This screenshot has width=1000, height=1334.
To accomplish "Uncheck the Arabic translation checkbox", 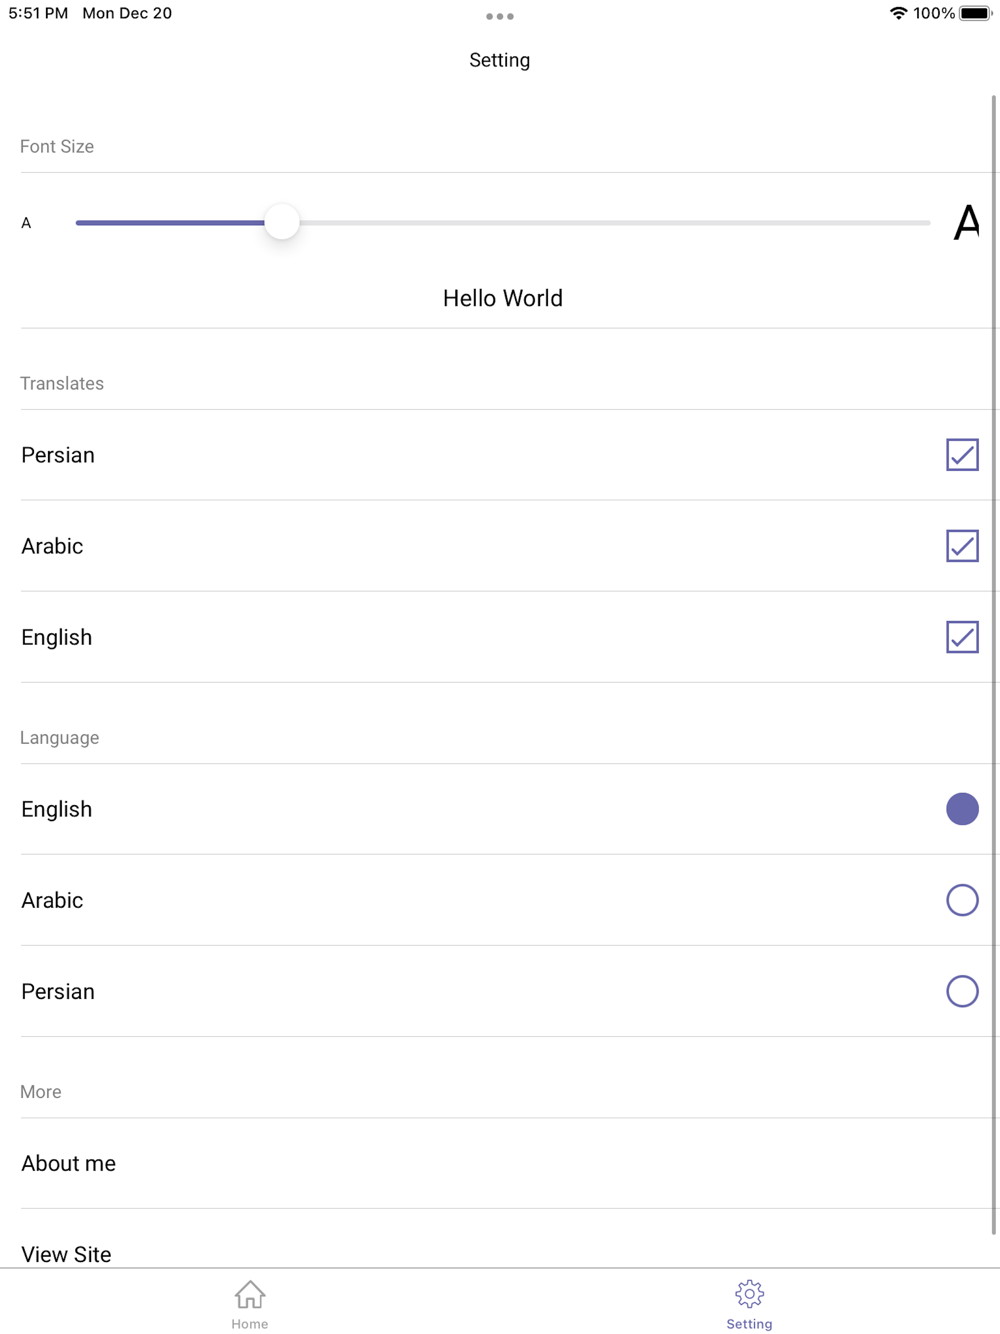I will point(962,546).
